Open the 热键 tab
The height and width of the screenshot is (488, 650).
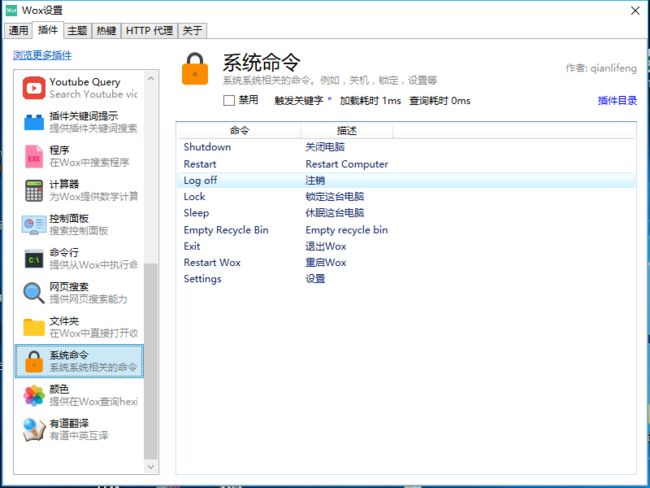tap(107, 30)
